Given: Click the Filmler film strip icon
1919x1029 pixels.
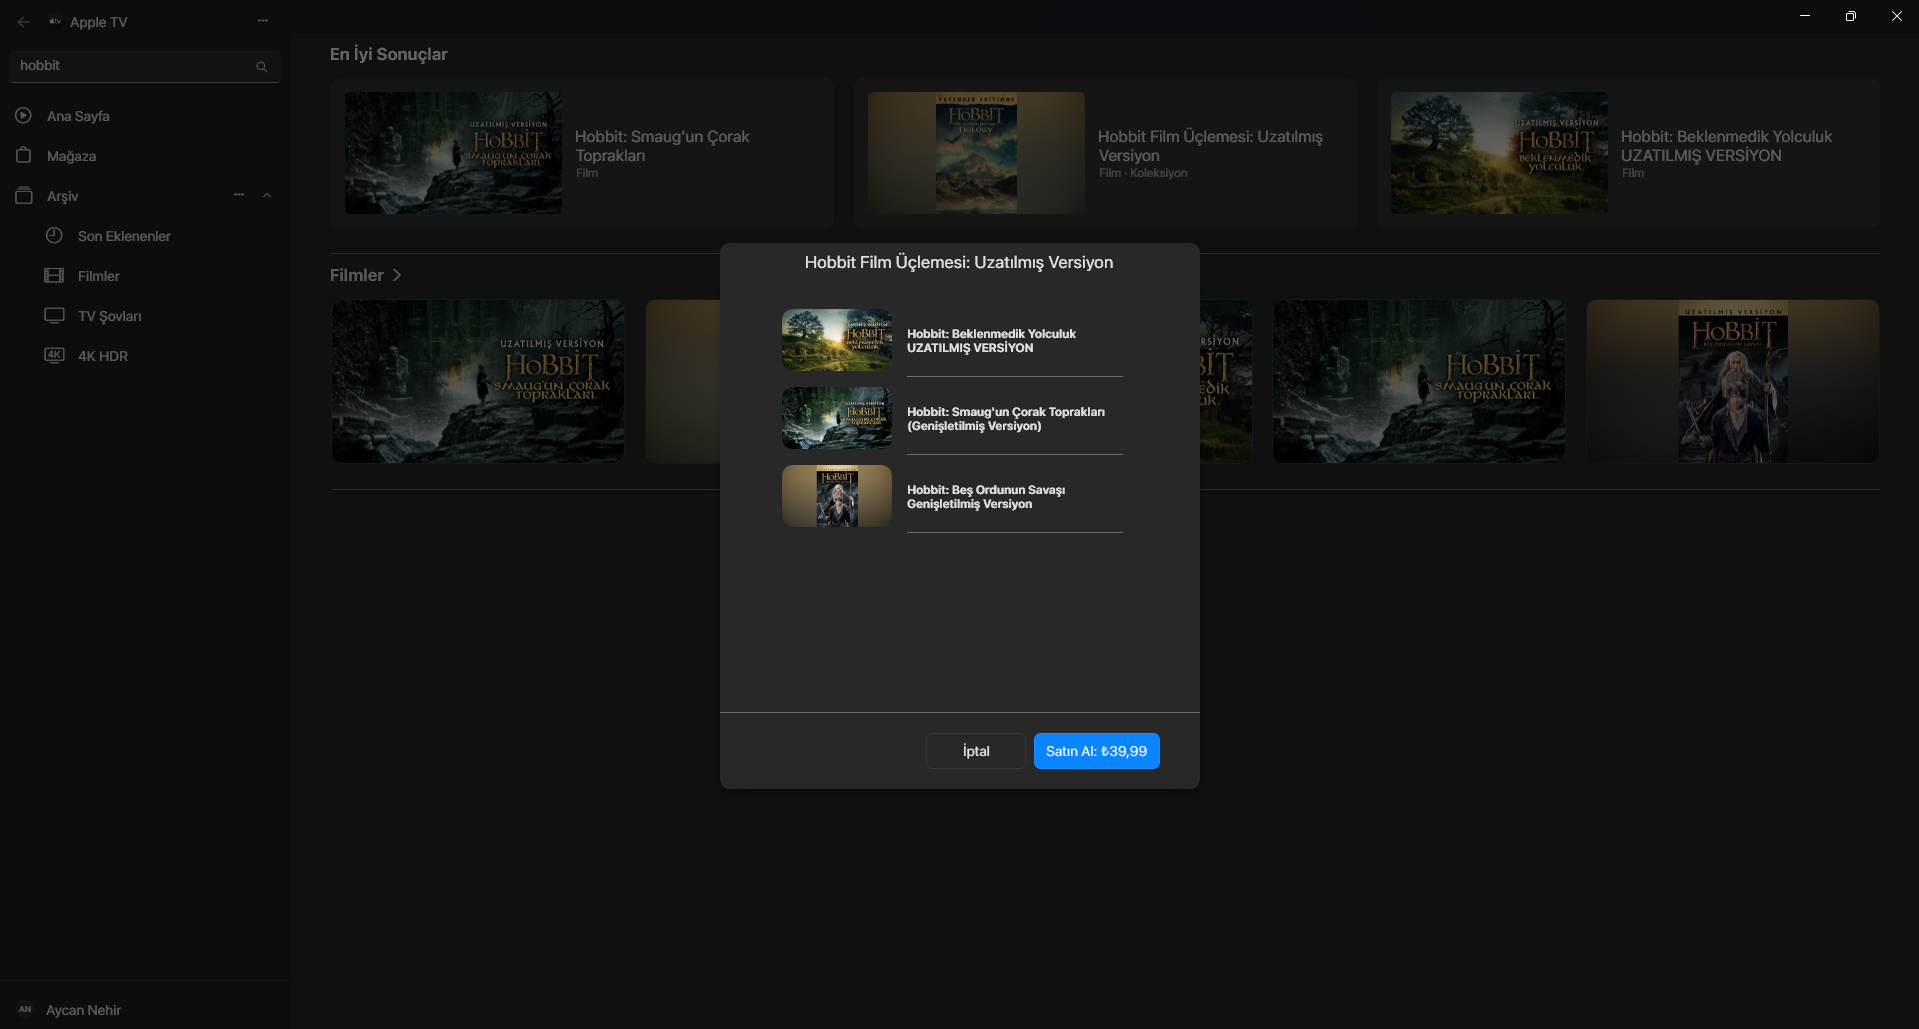Looking at the screenshot, I should pos(54,275).
